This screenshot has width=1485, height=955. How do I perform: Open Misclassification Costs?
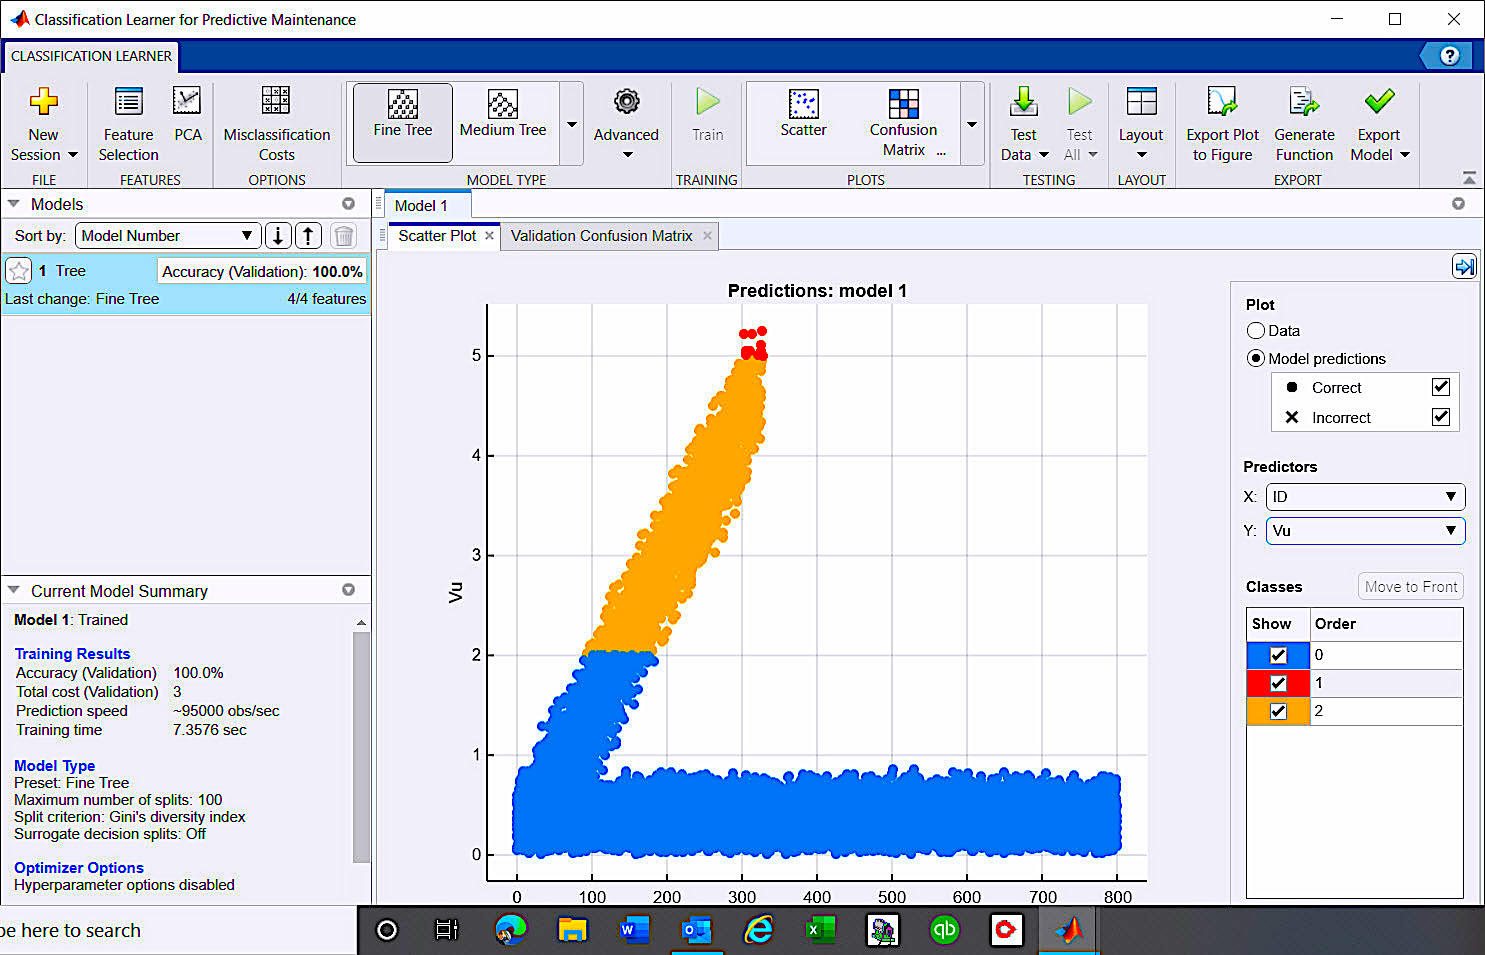tap(277, 125)
